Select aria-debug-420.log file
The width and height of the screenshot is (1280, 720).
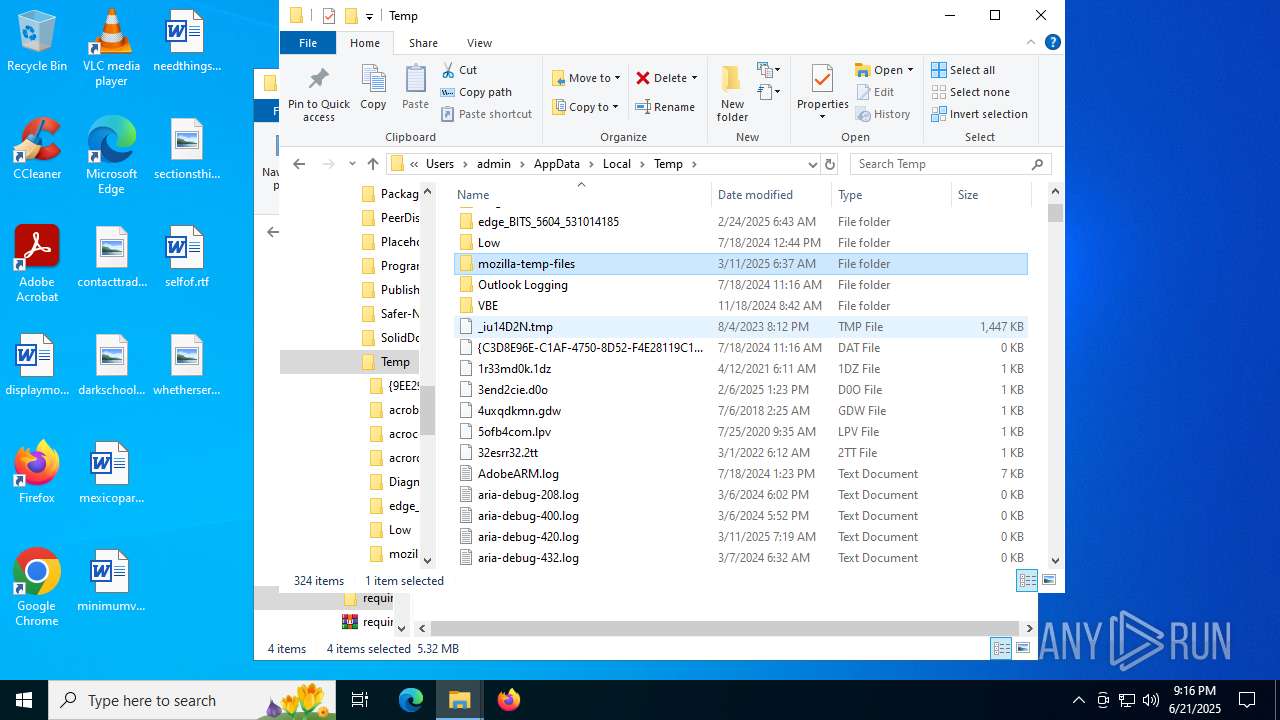(x=741, y=537)
